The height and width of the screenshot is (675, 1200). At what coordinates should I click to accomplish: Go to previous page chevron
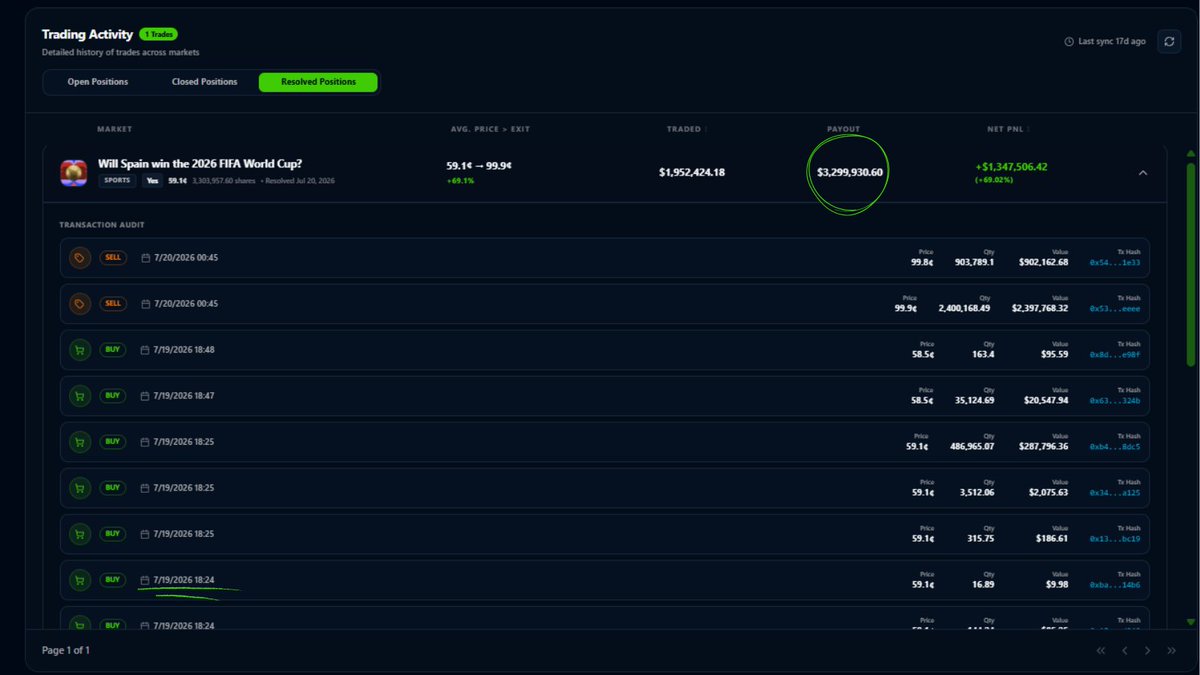(x=1124, y=650)
